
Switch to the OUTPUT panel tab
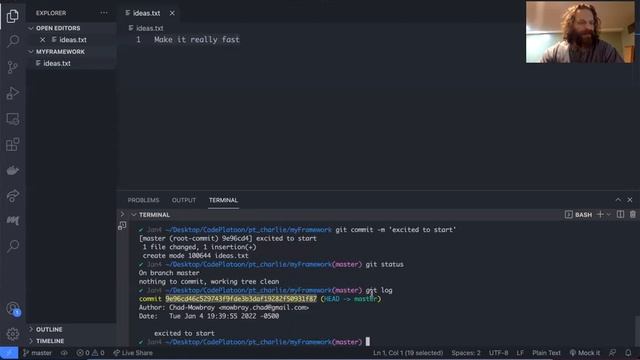[x=184, y=200]
